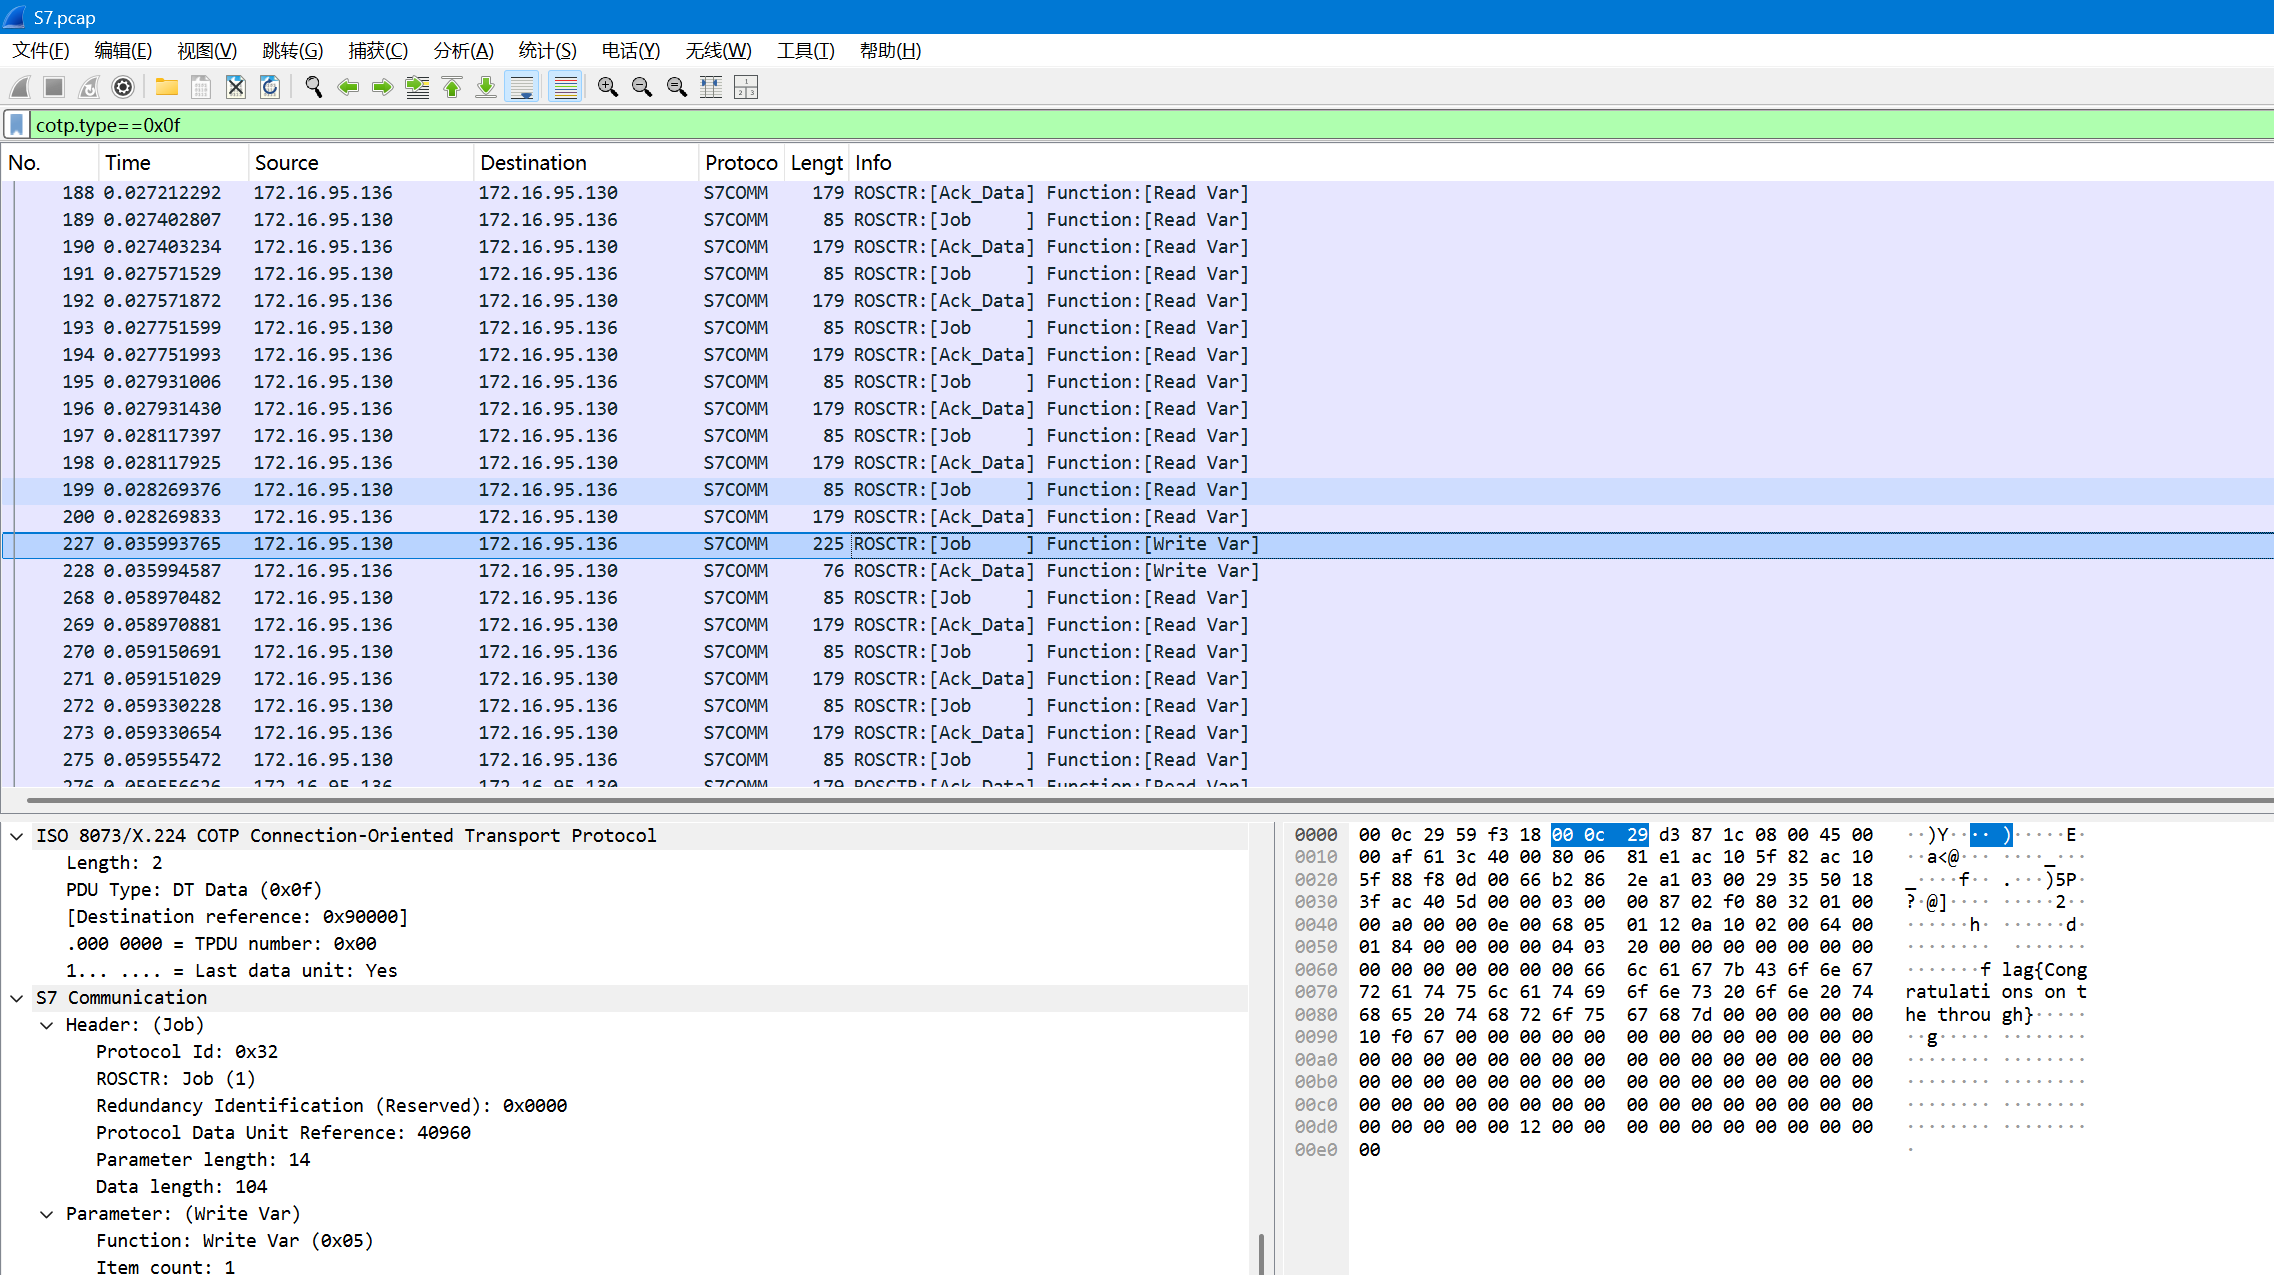
Task: Open the 统计(S) menu
Action: (x=547, y=51)
